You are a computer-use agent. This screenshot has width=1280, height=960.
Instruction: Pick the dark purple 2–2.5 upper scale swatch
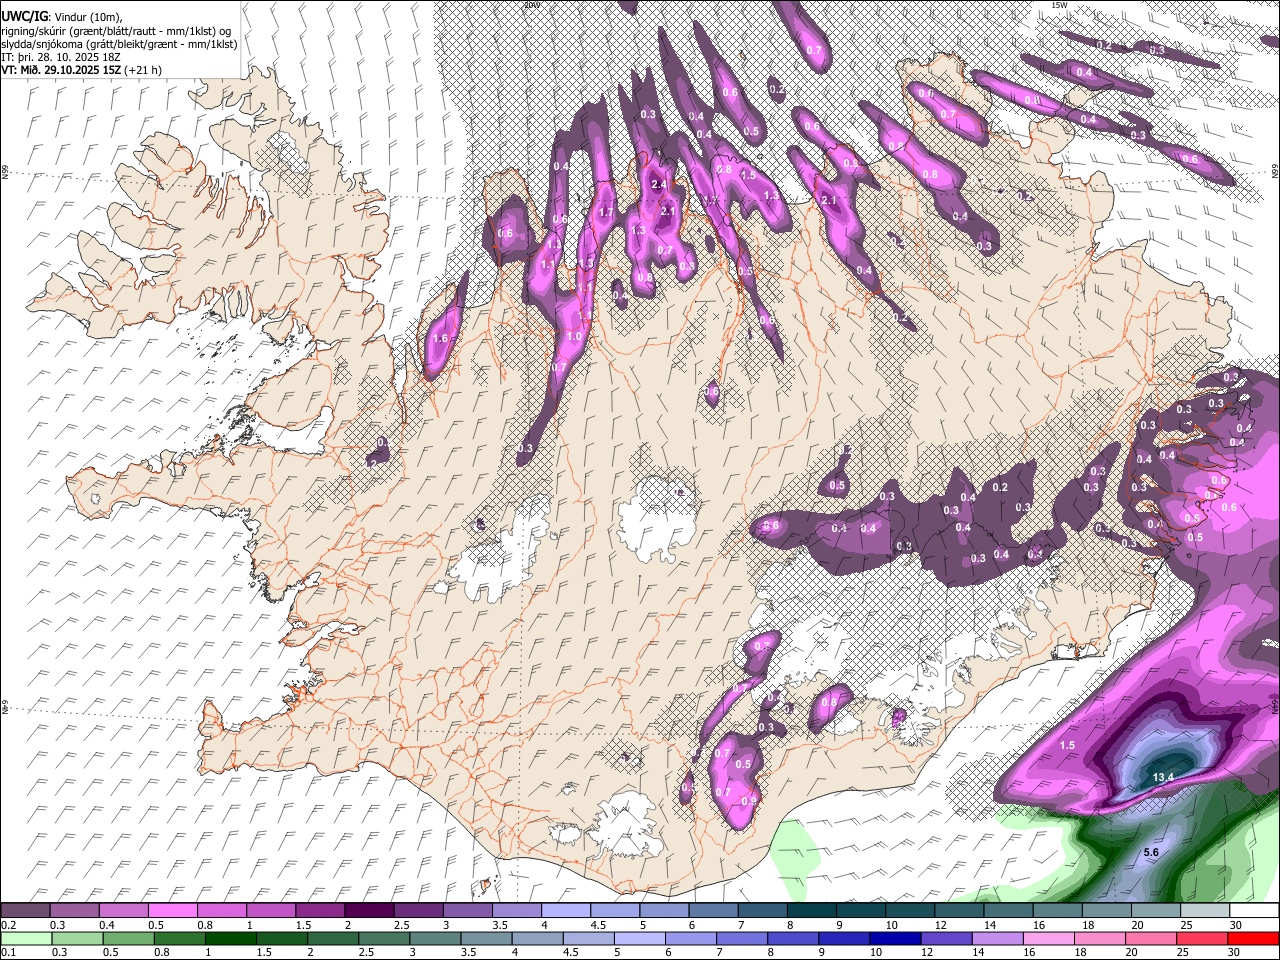[369, 911]
